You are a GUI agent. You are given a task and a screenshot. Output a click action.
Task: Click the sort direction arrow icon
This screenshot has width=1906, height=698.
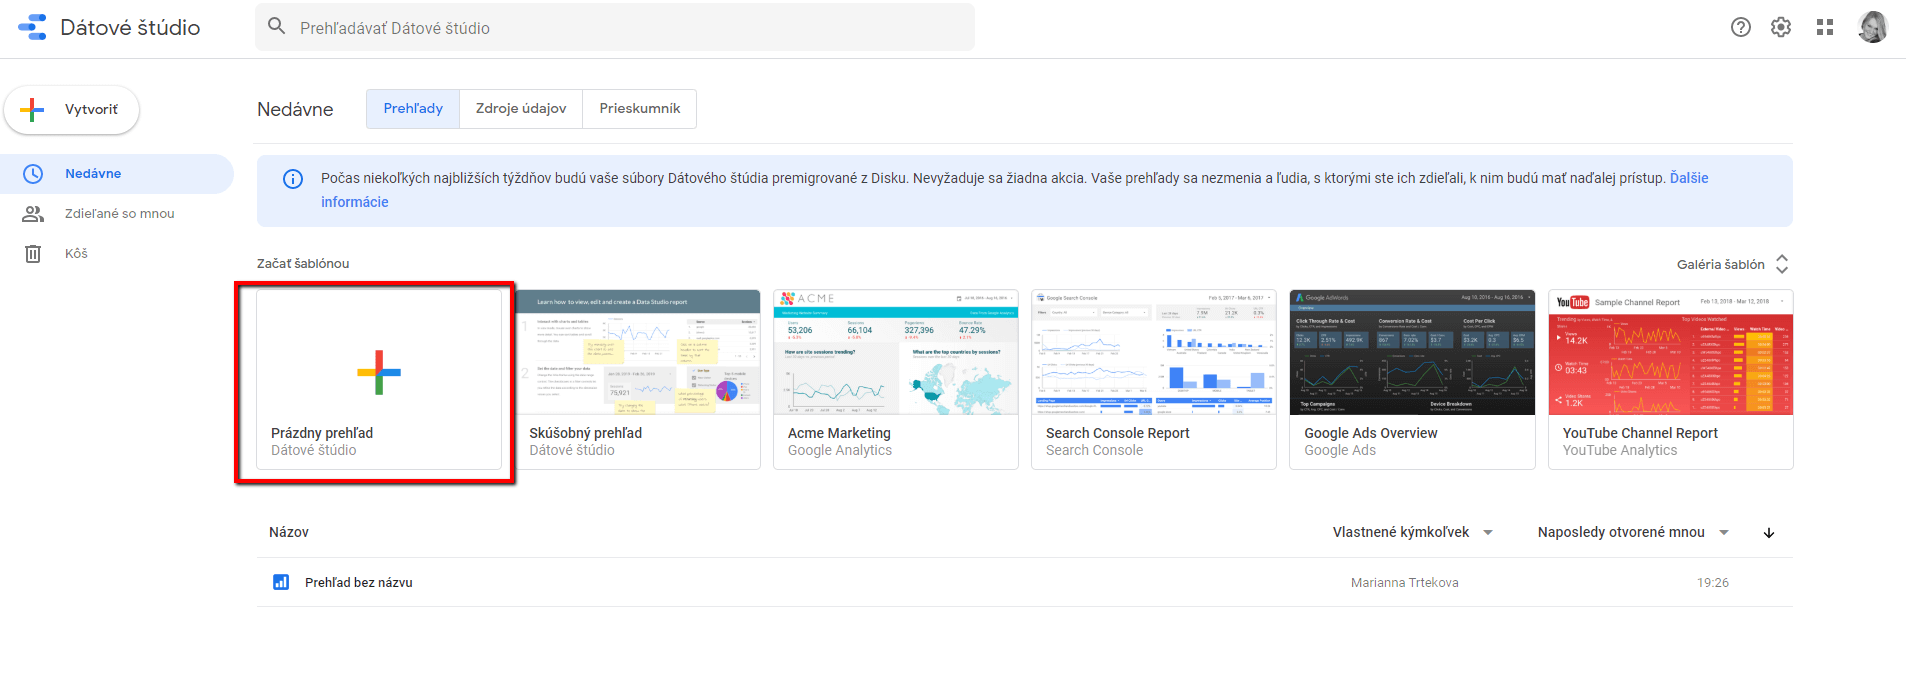pos(1769,533)
